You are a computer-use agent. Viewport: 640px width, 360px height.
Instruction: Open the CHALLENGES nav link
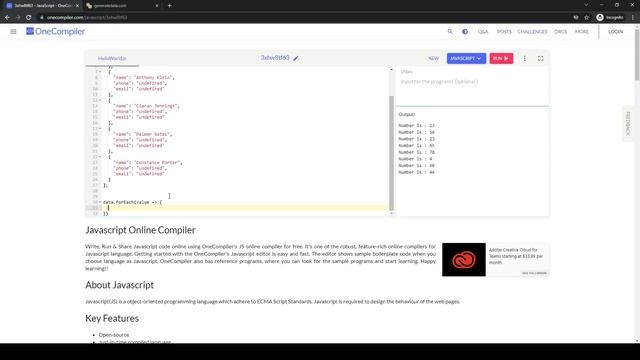tap(532, 31)
